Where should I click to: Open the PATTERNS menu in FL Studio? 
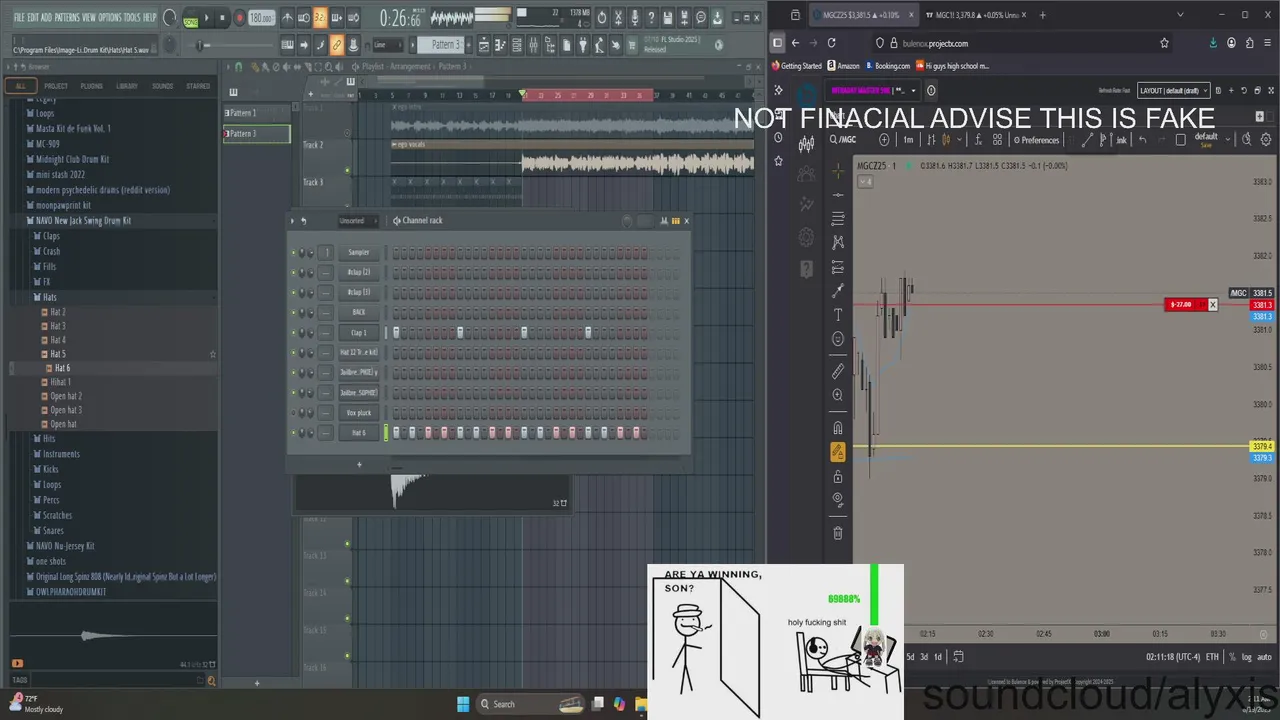coord(67,18)
